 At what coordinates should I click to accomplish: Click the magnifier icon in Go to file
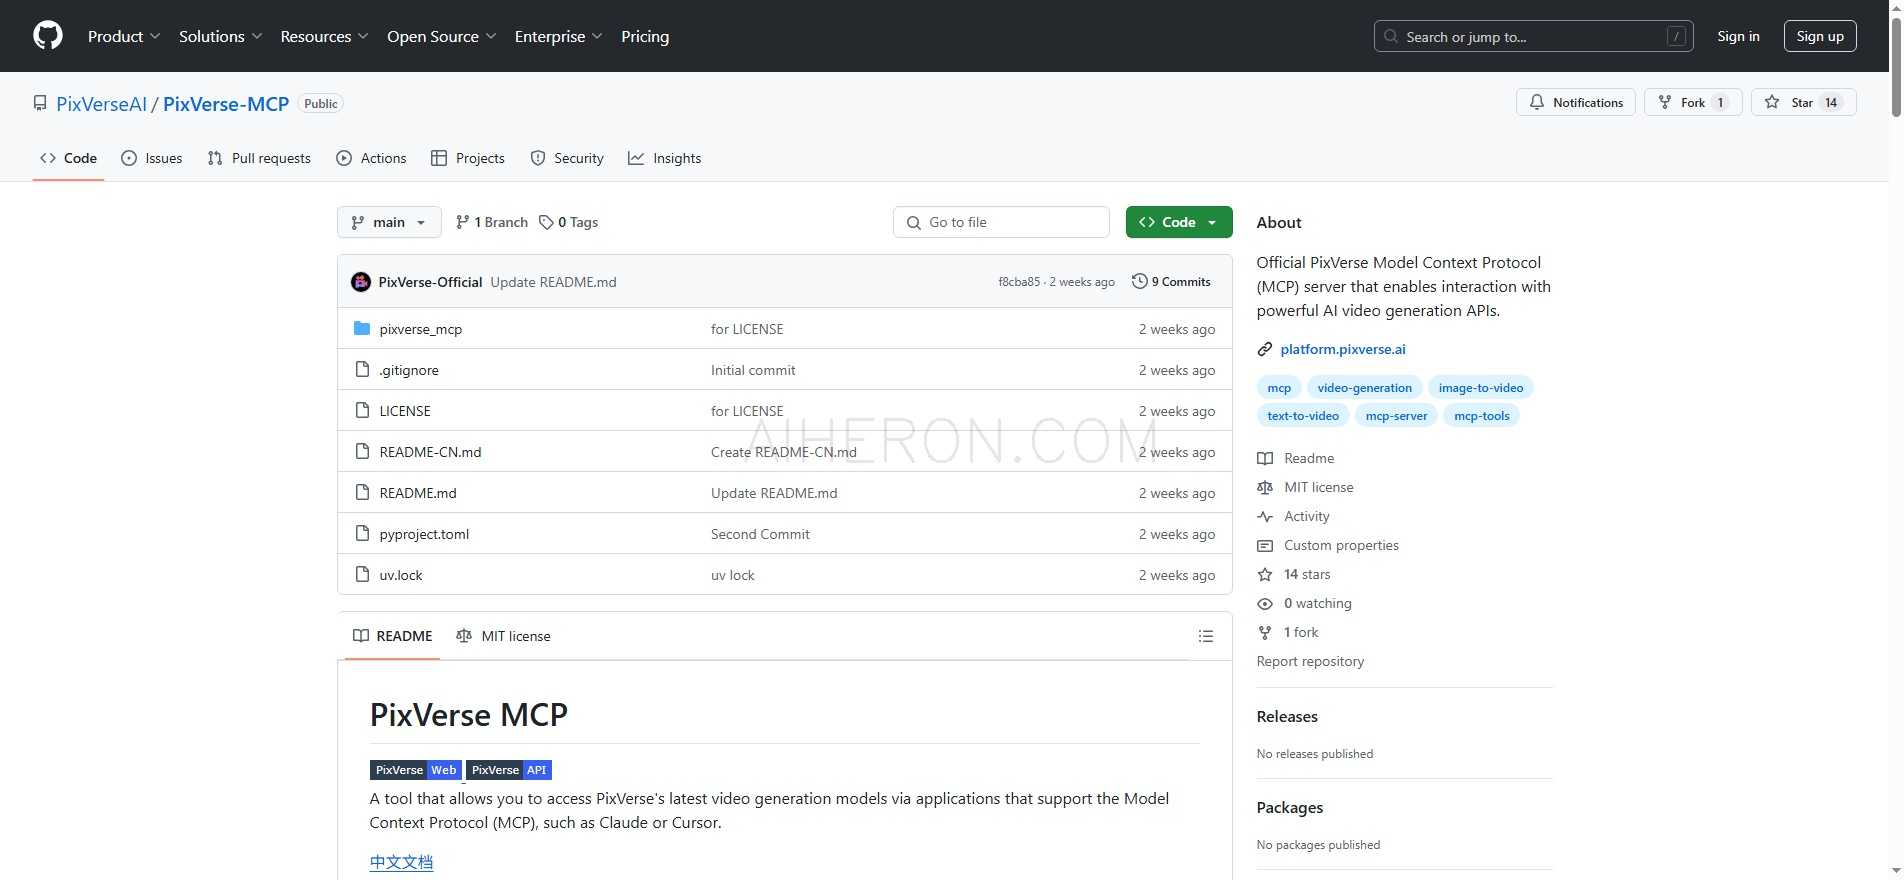pos(914,222)
